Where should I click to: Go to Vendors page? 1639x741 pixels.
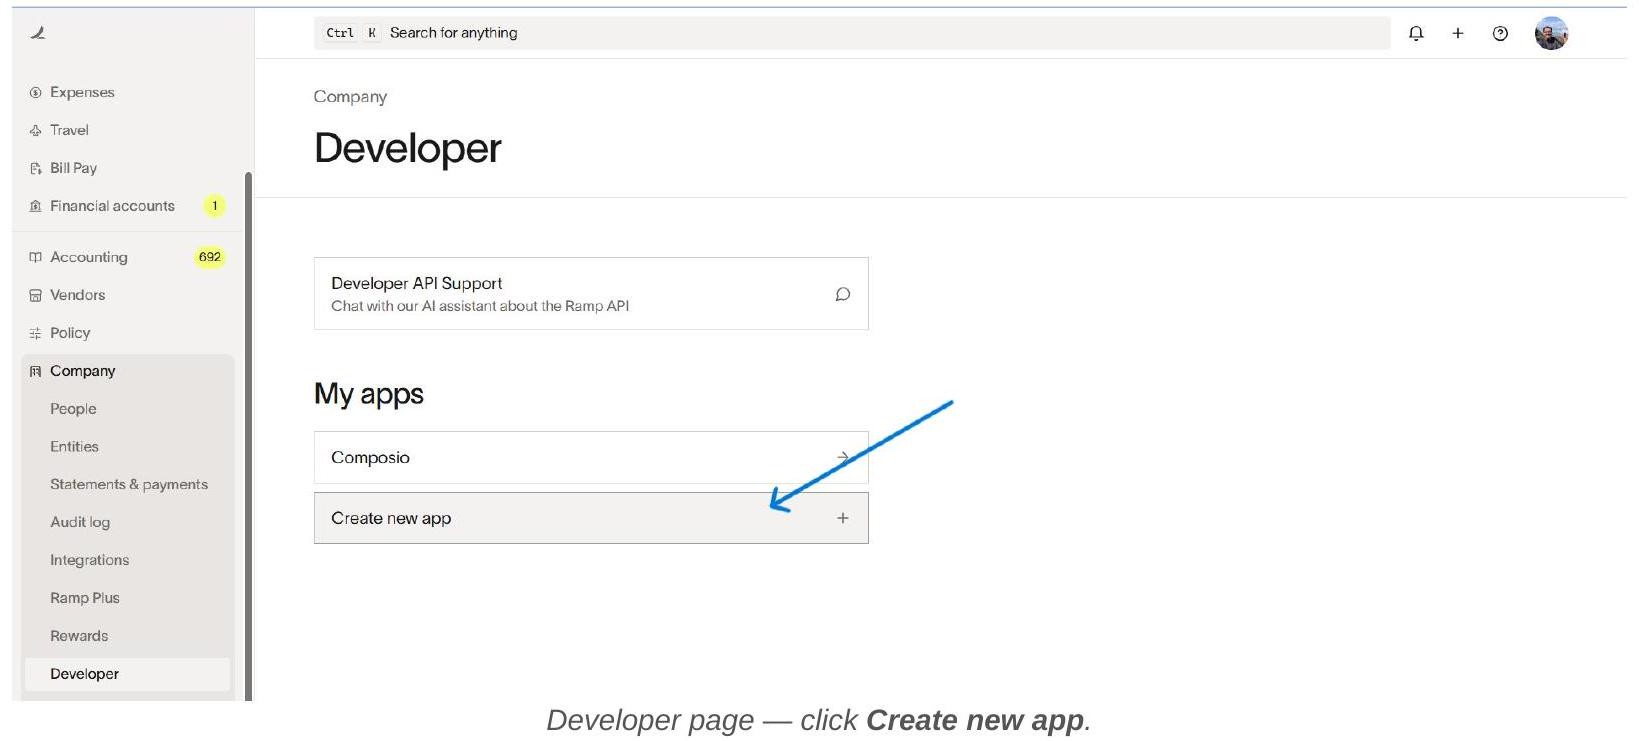tap(77, 295)
